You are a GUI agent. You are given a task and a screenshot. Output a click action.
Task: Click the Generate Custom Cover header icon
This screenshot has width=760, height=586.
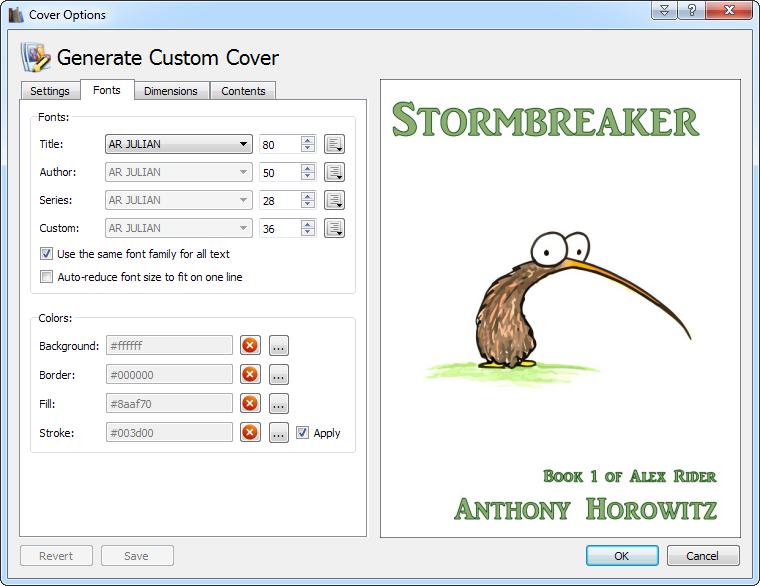tap(35, 57)
